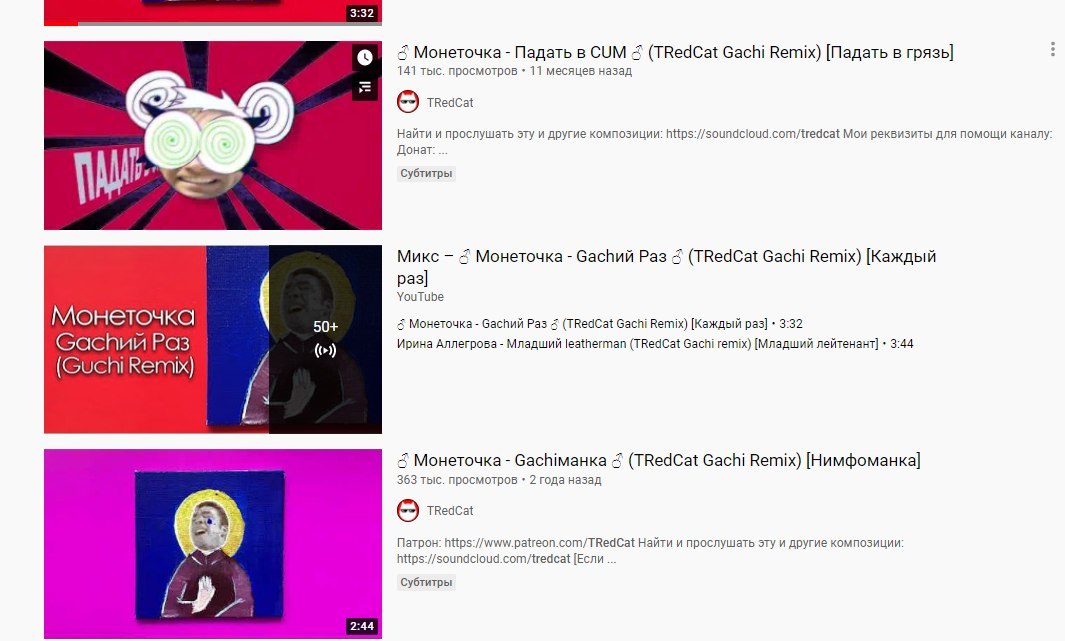Click the pink Gachiманка video thumbnail
Image resolution: width=1065 pixels, height=641 pixels.
click(213, 543)
